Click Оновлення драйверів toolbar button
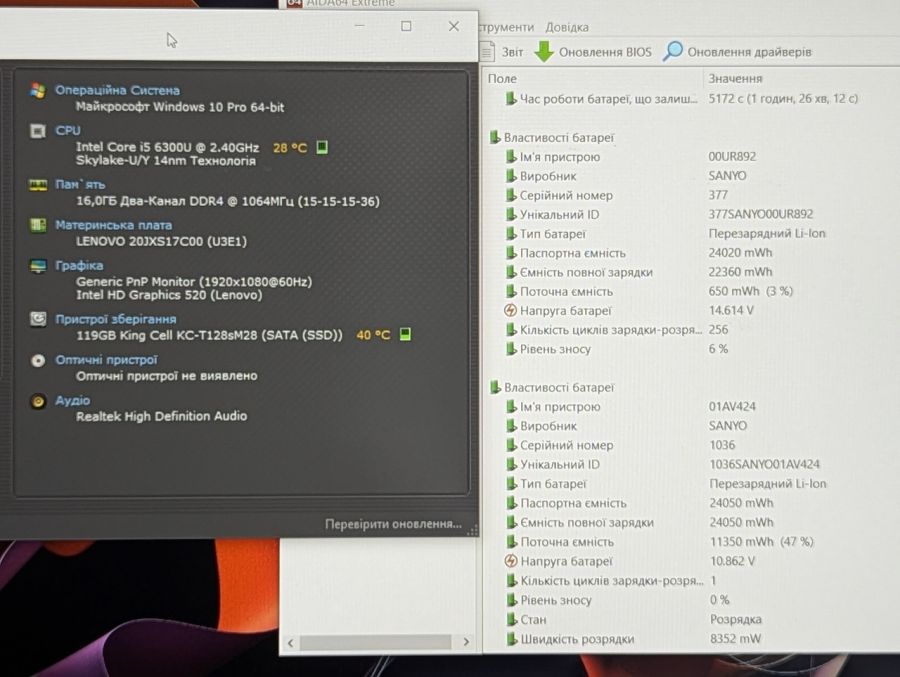 point(738,52)
